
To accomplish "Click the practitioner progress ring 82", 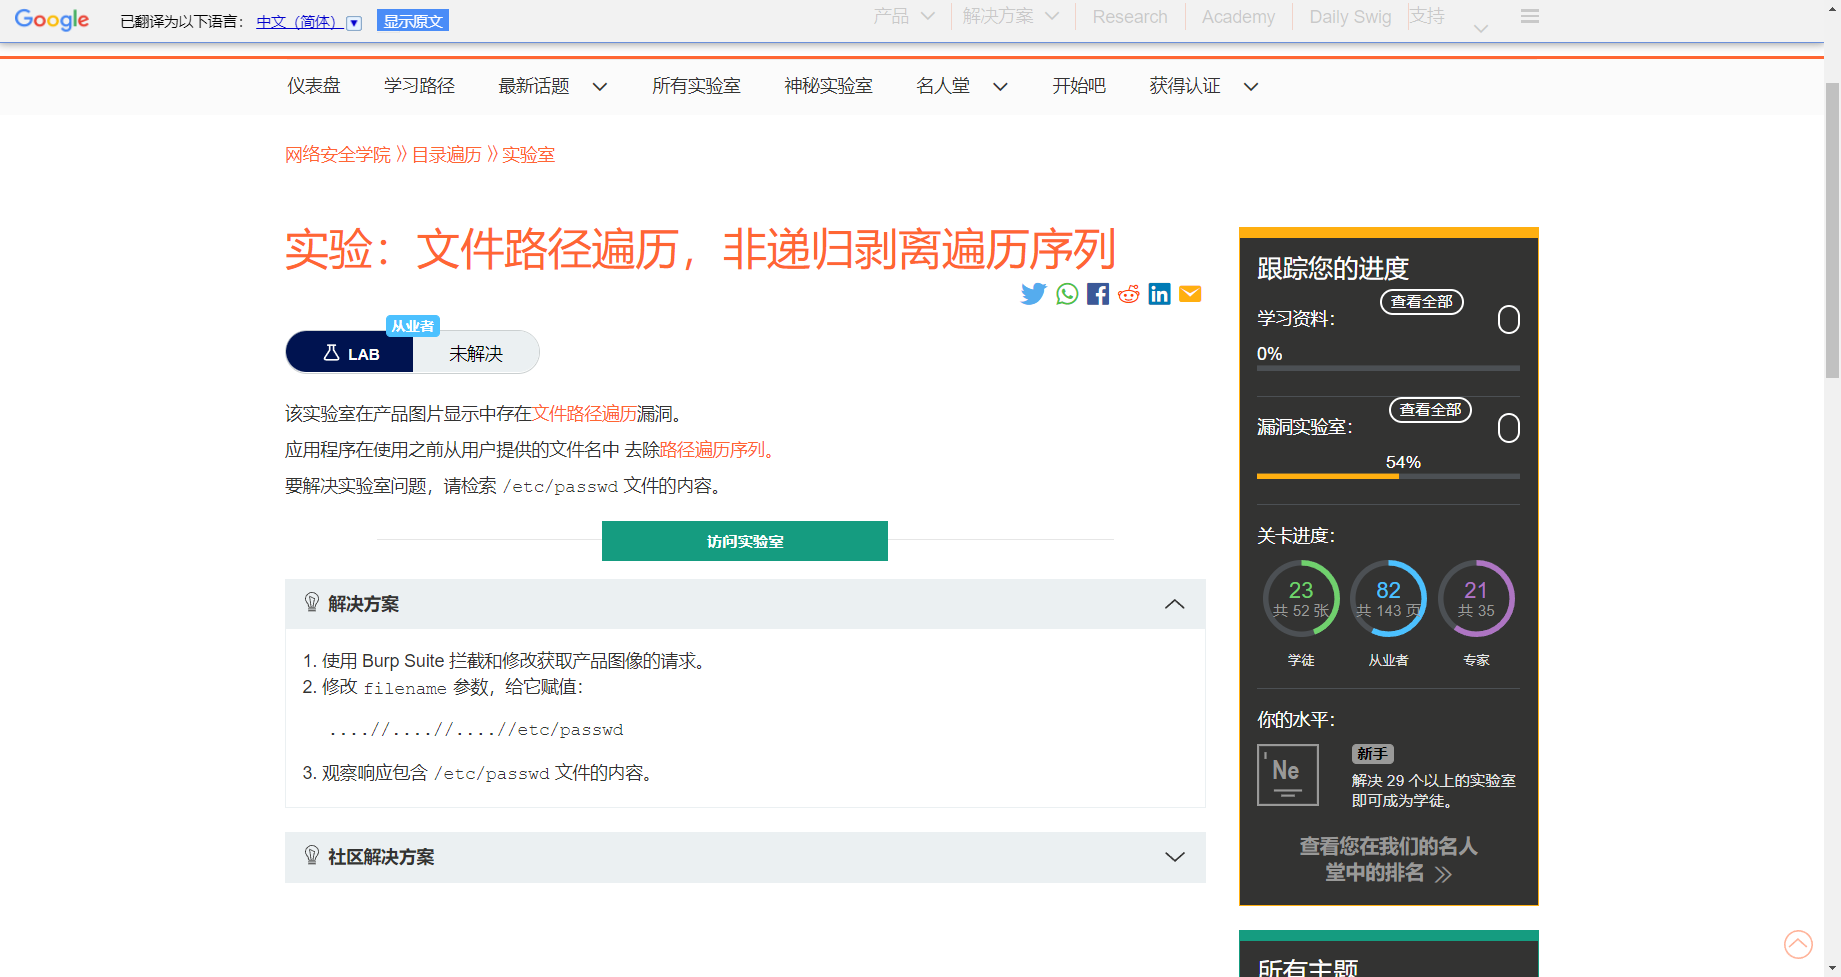I will click(1388, 598).
